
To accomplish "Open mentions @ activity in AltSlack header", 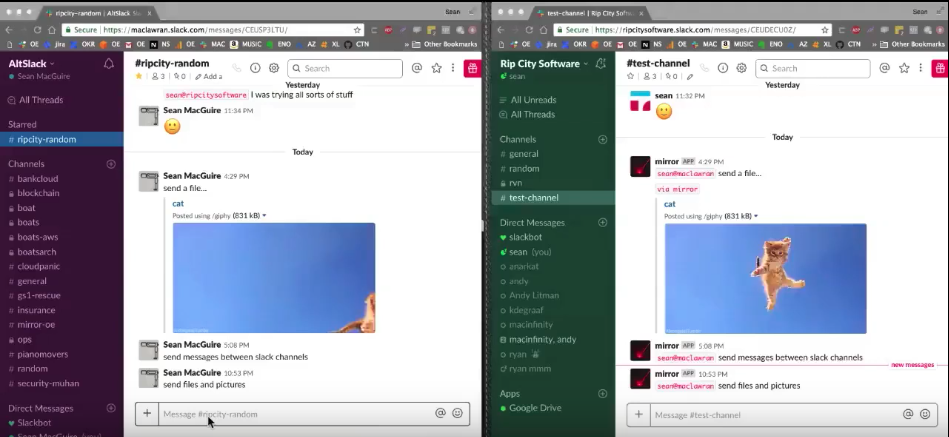I will coord(416,68).
